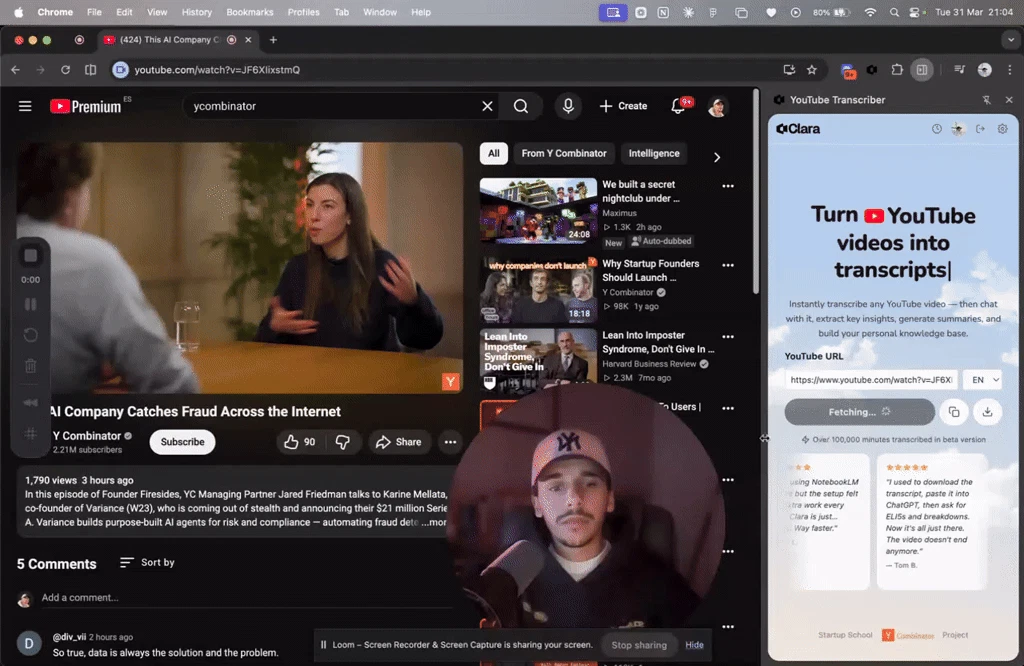
Task: Start voice search with microphone
Action: click(x=568, y=106)
